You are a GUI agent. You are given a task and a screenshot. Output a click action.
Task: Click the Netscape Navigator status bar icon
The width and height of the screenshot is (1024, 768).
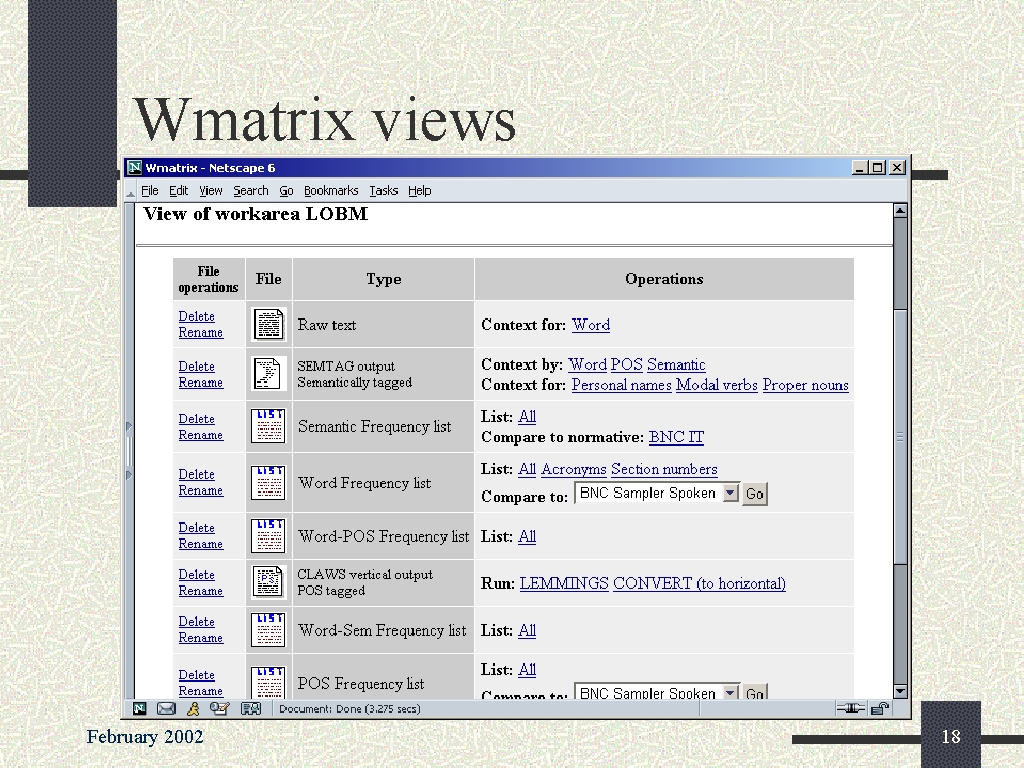[140, 709]
